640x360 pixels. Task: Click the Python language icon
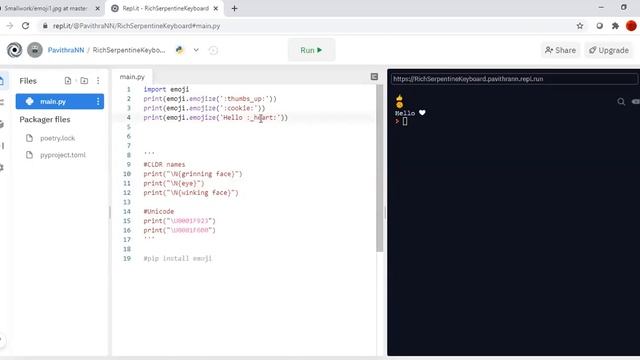180,50
